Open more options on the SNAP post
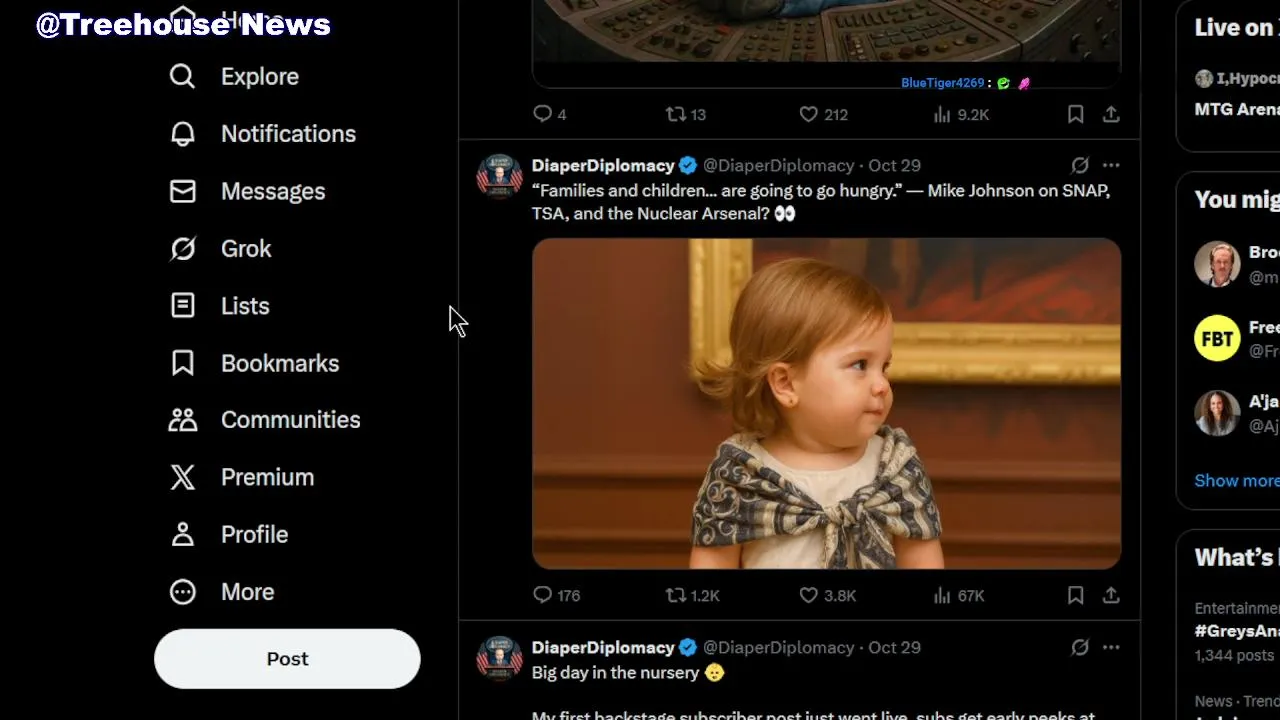1280x720 pixels. click(x=1111, y=165)
